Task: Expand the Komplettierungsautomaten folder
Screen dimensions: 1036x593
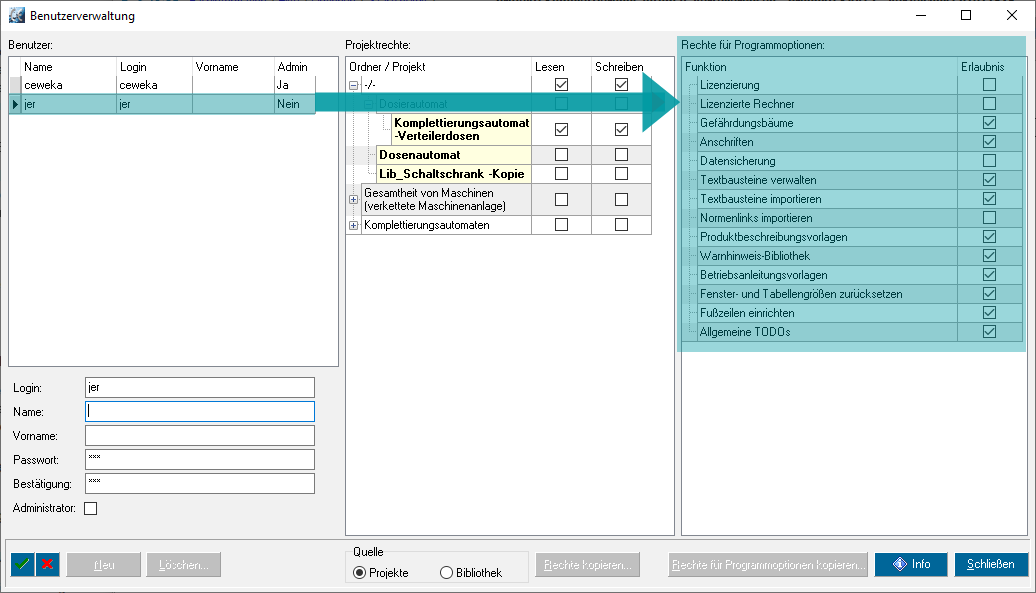Action: [353, 225]
